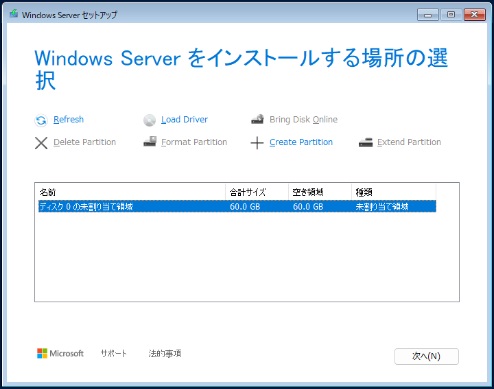Click the Create Partition link
Screen dimensions: 494x389
point(301,142)
